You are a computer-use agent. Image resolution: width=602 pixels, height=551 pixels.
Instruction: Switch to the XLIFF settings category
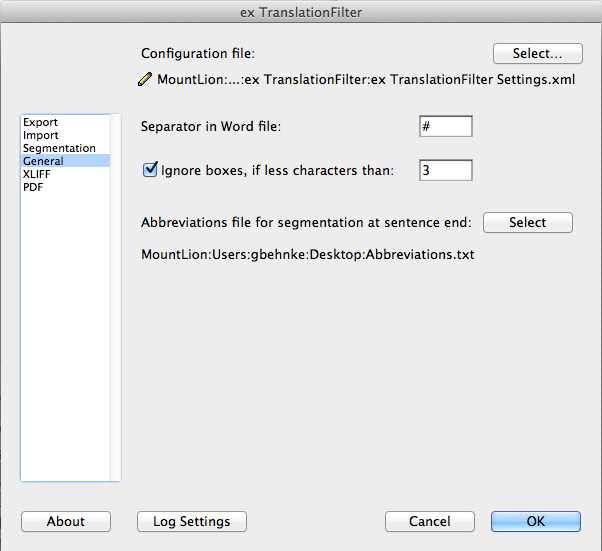pyautogui.click(x=65, y=174)
